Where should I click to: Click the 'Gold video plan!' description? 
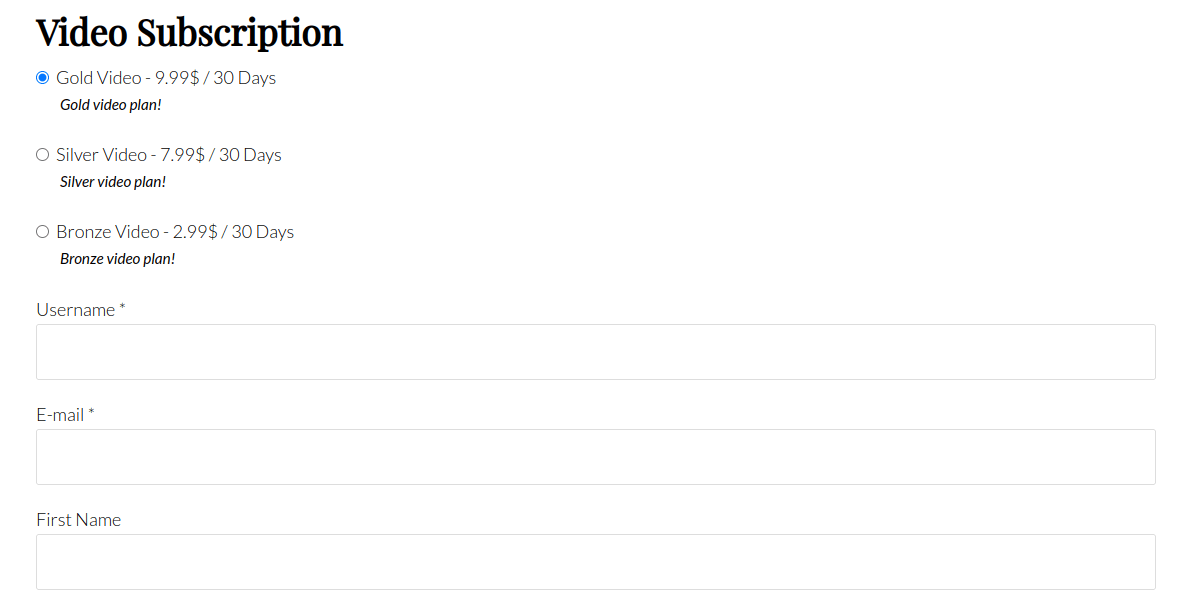point(111,105)
